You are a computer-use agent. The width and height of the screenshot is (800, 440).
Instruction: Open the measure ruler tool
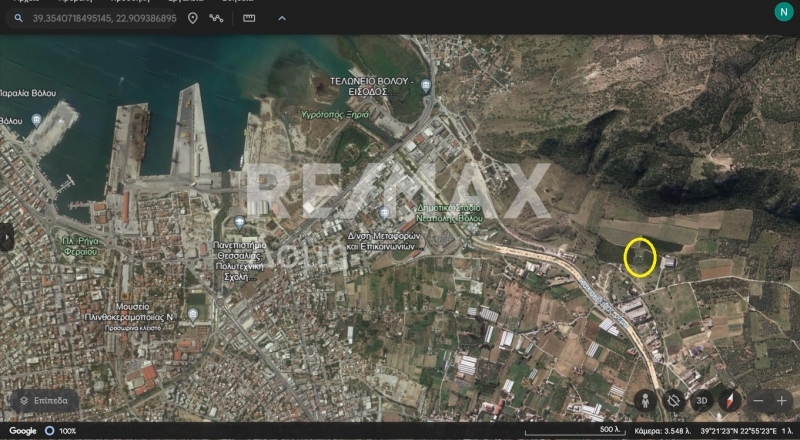pyautogui.click(x=249, y=18)
